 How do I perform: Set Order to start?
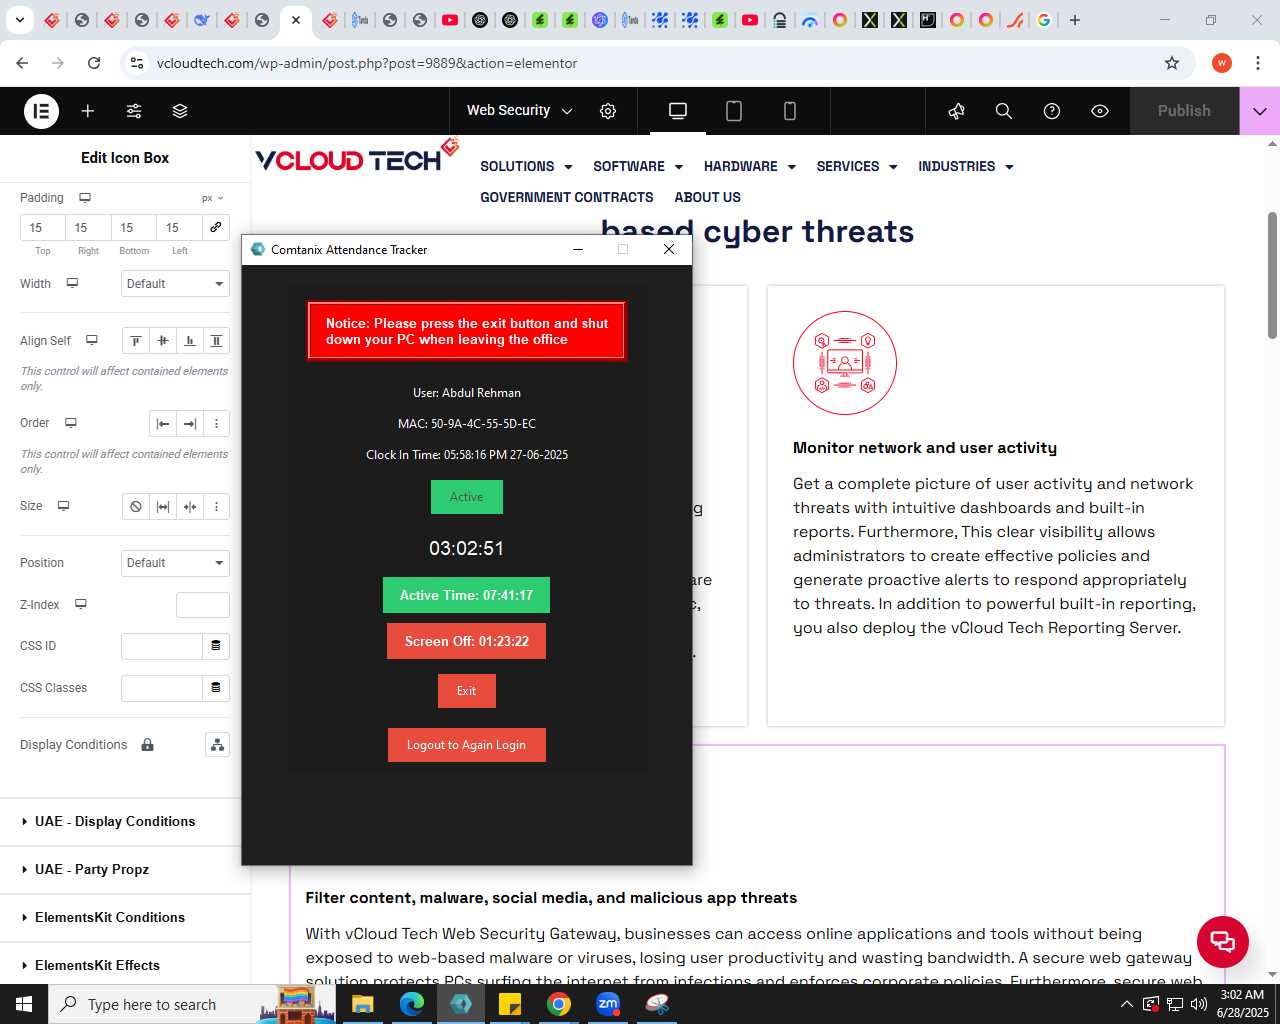(x=163, y=424)
